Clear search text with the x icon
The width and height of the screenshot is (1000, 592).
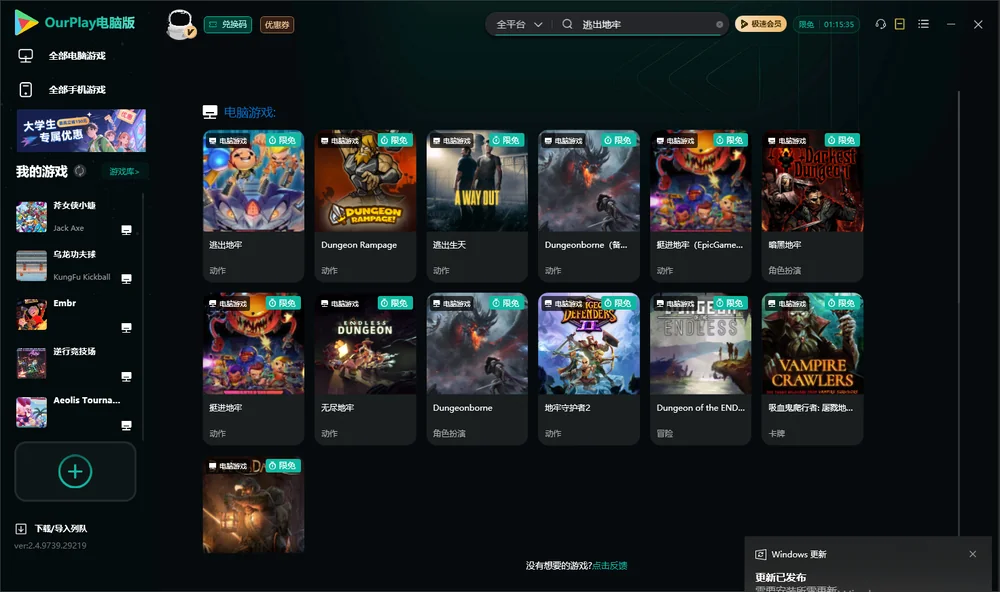(x=719, y=24)
